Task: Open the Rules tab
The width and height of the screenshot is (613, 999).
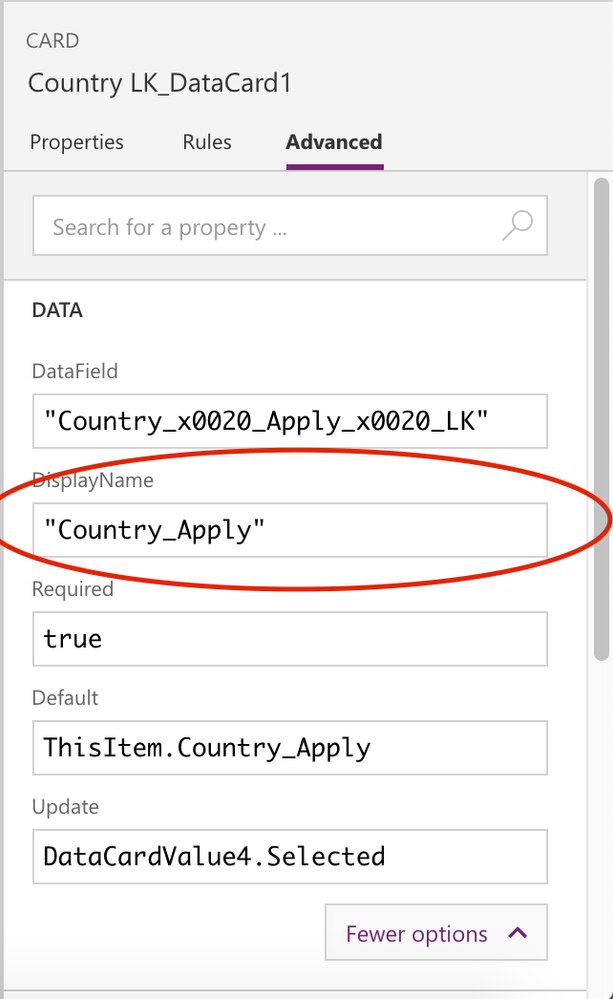Action: click(207, 142)
